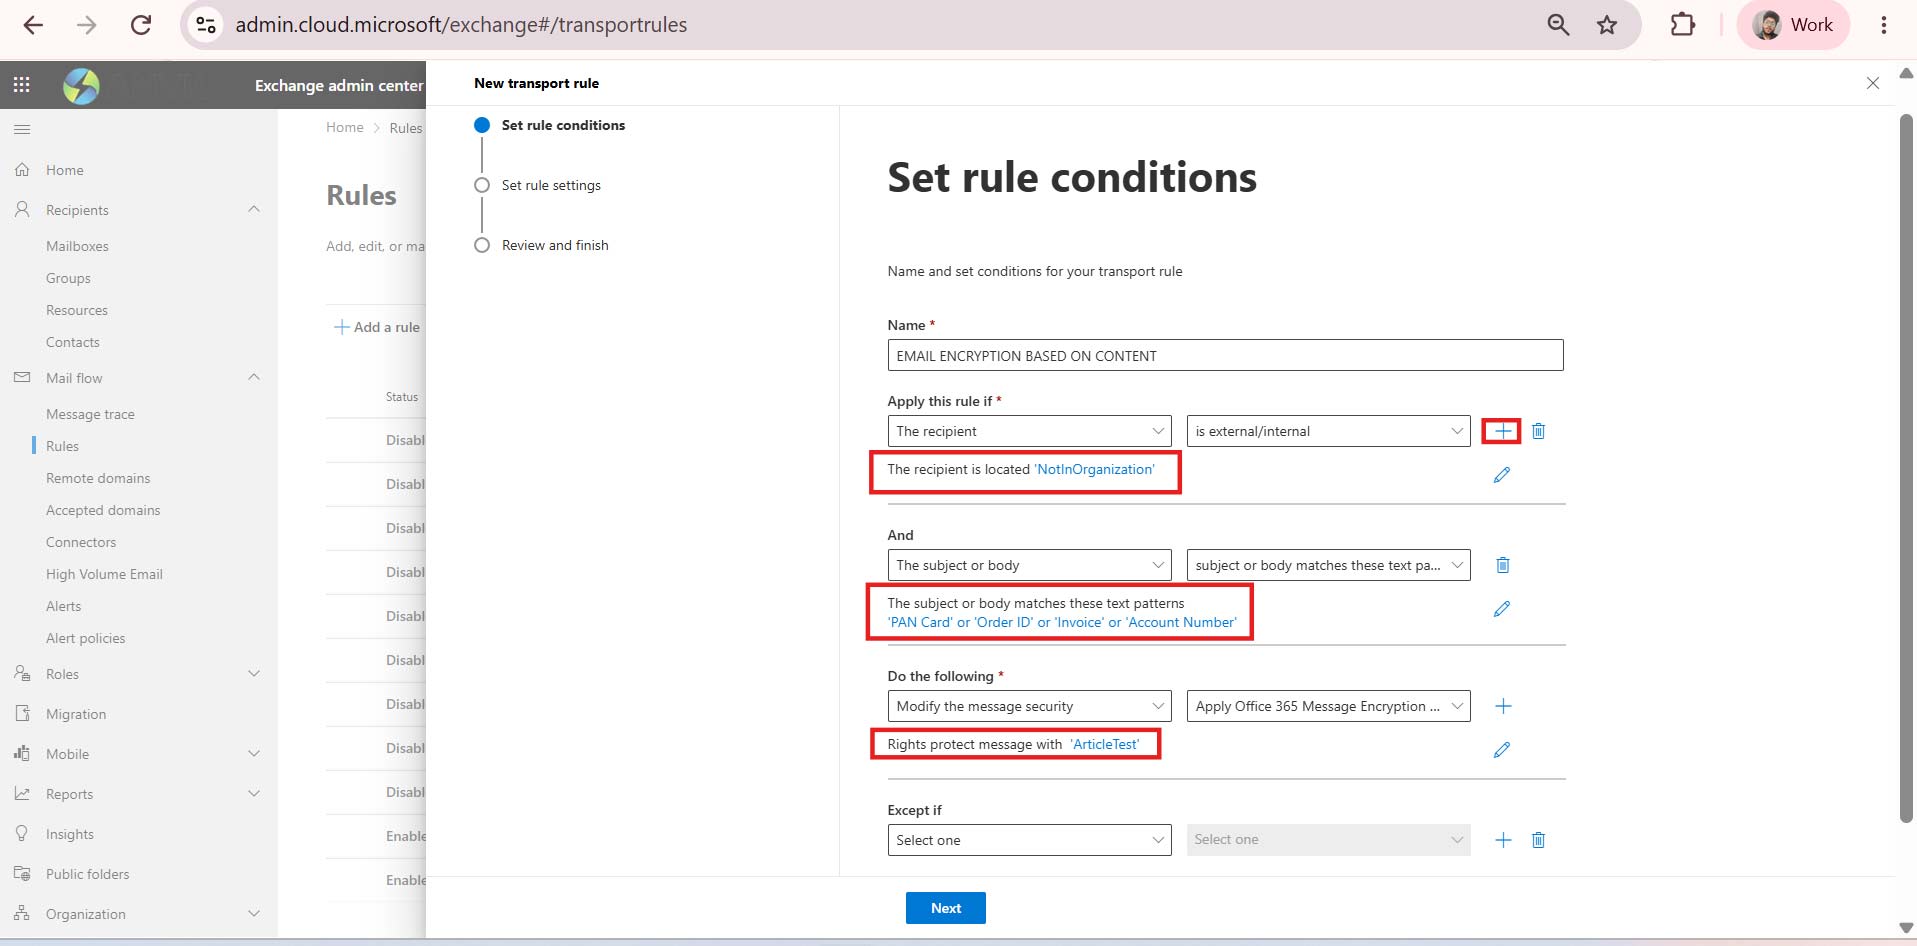Open the 'The subject or body' dropdown
The image size is (1917, 946).
(x=1029, y=565)
